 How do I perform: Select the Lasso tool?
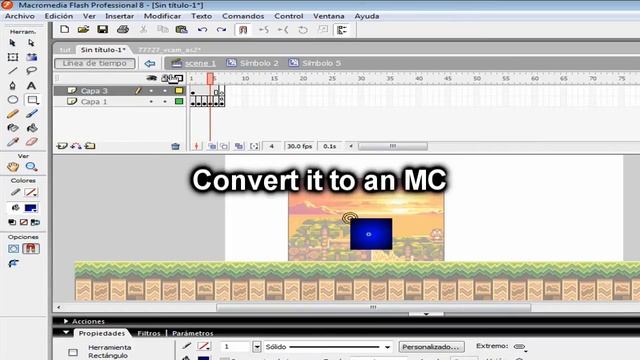[31, 71]
